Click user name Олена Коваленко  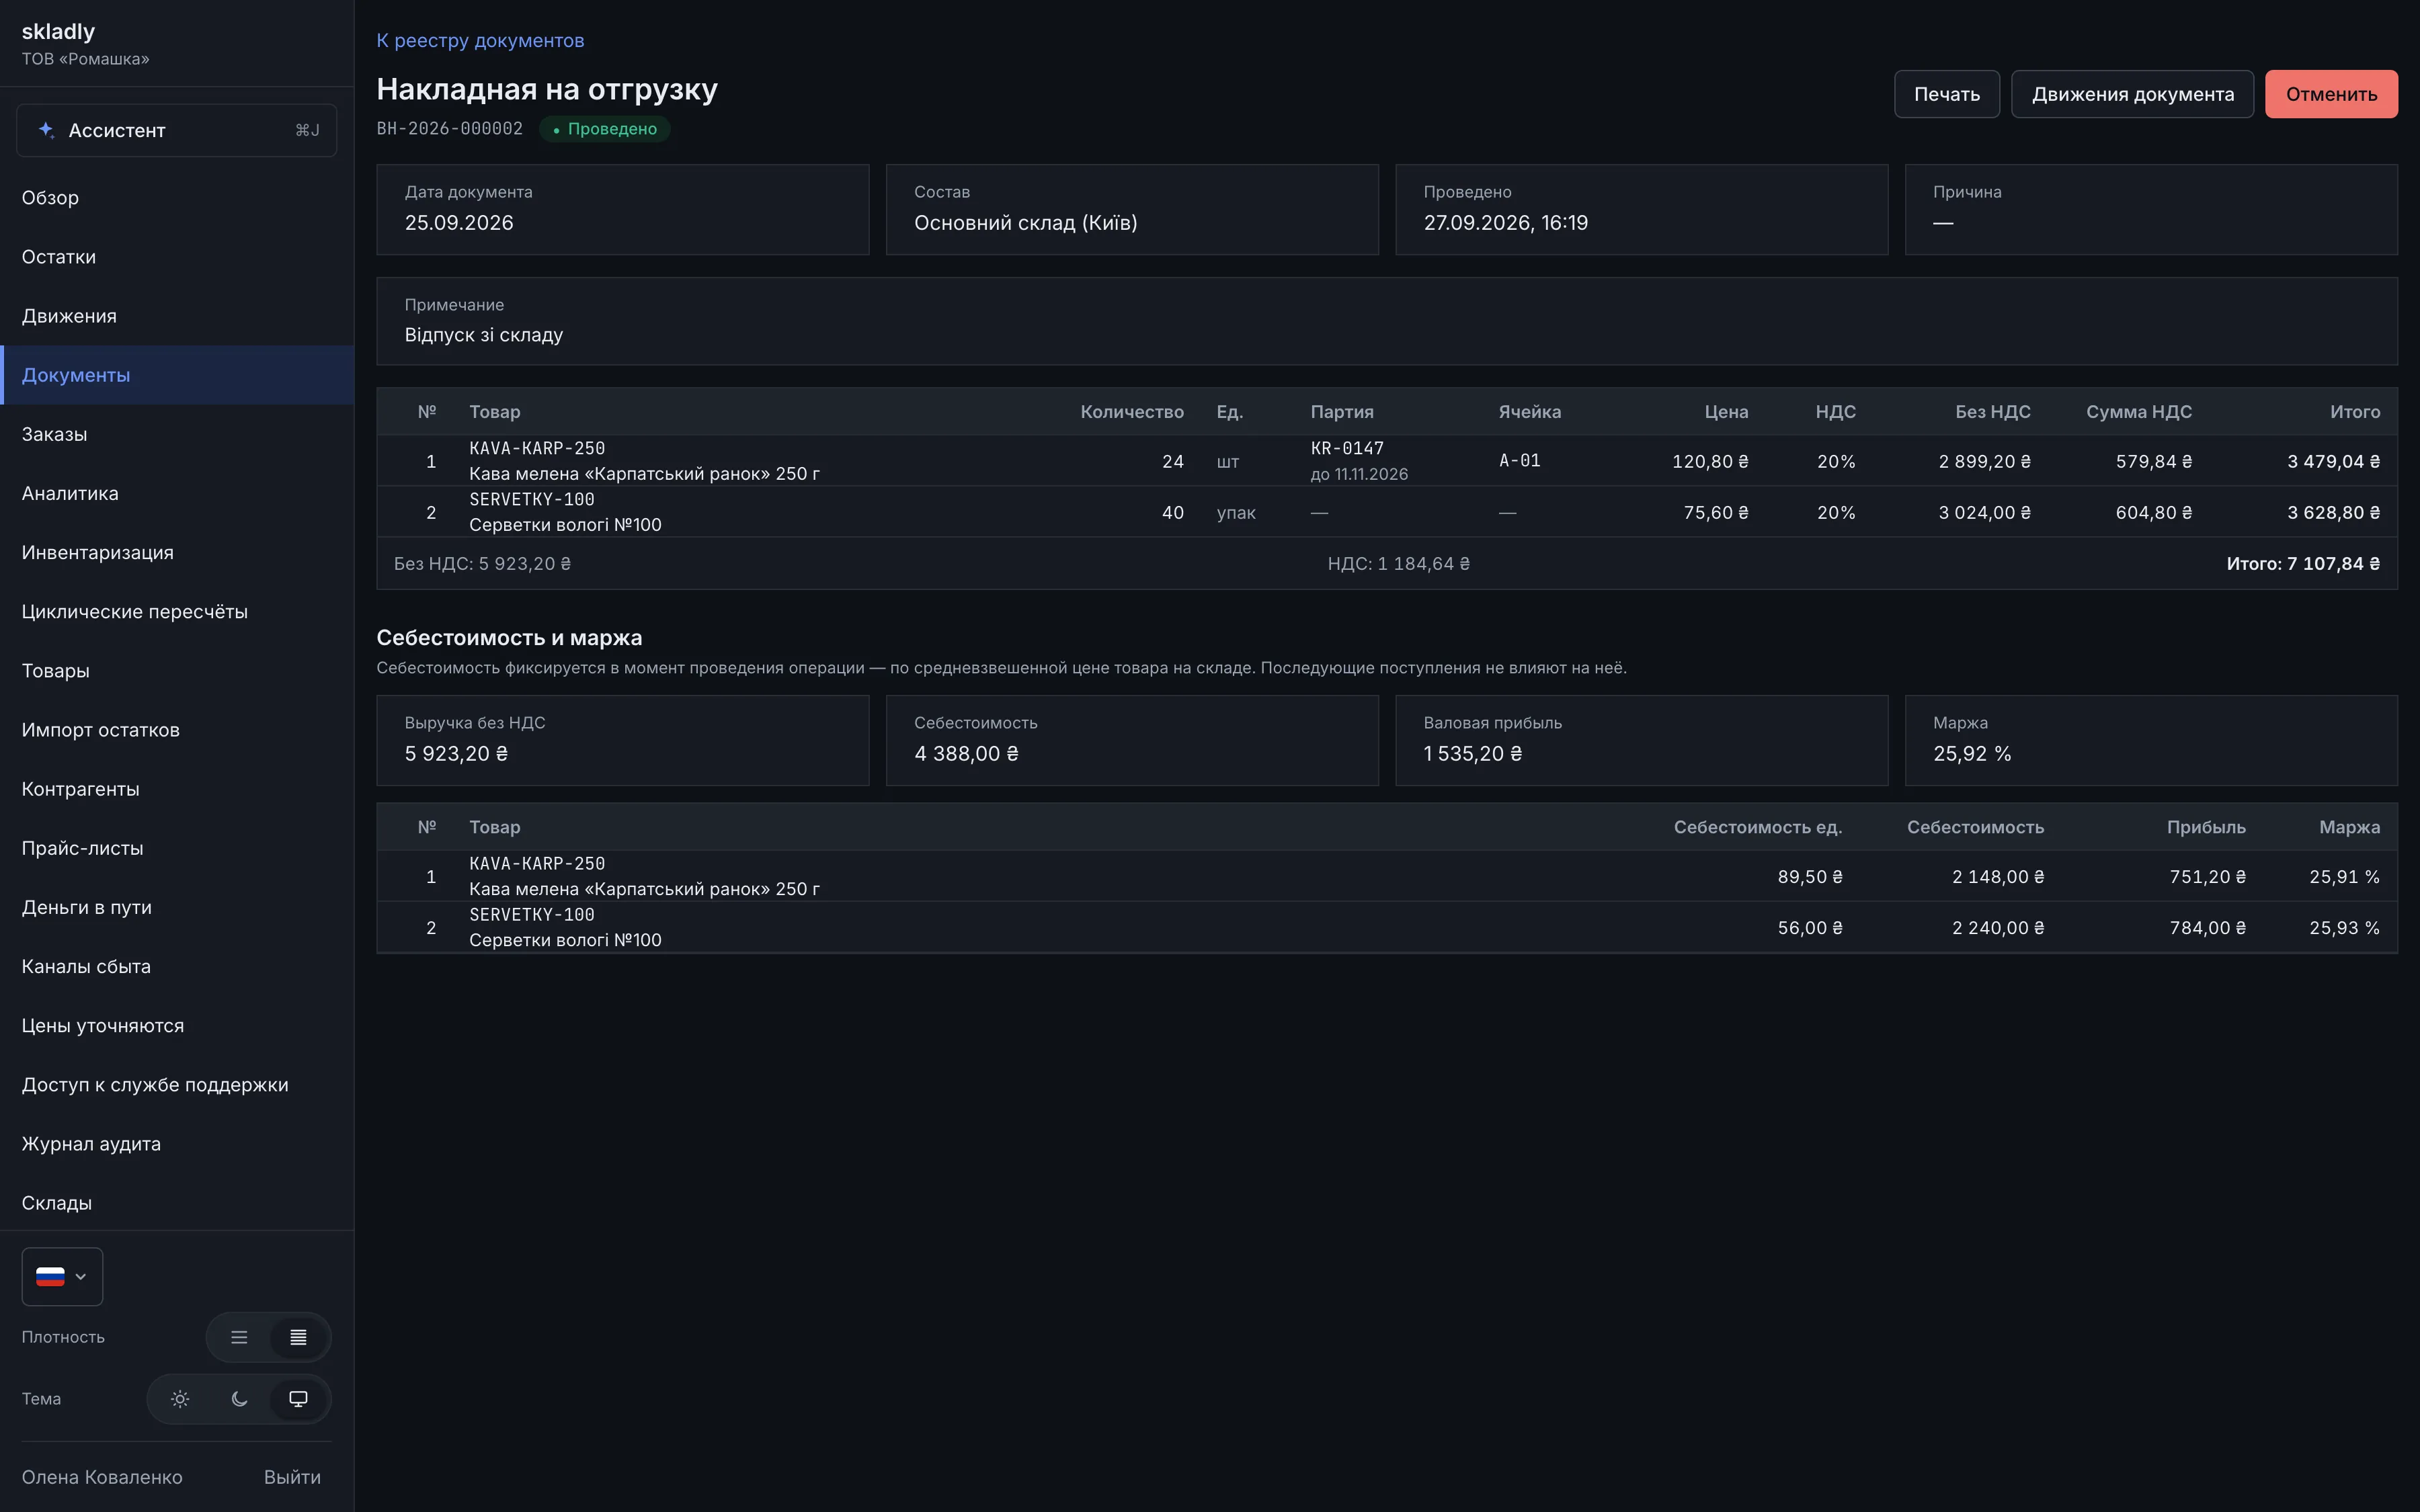coord(102,1477)
